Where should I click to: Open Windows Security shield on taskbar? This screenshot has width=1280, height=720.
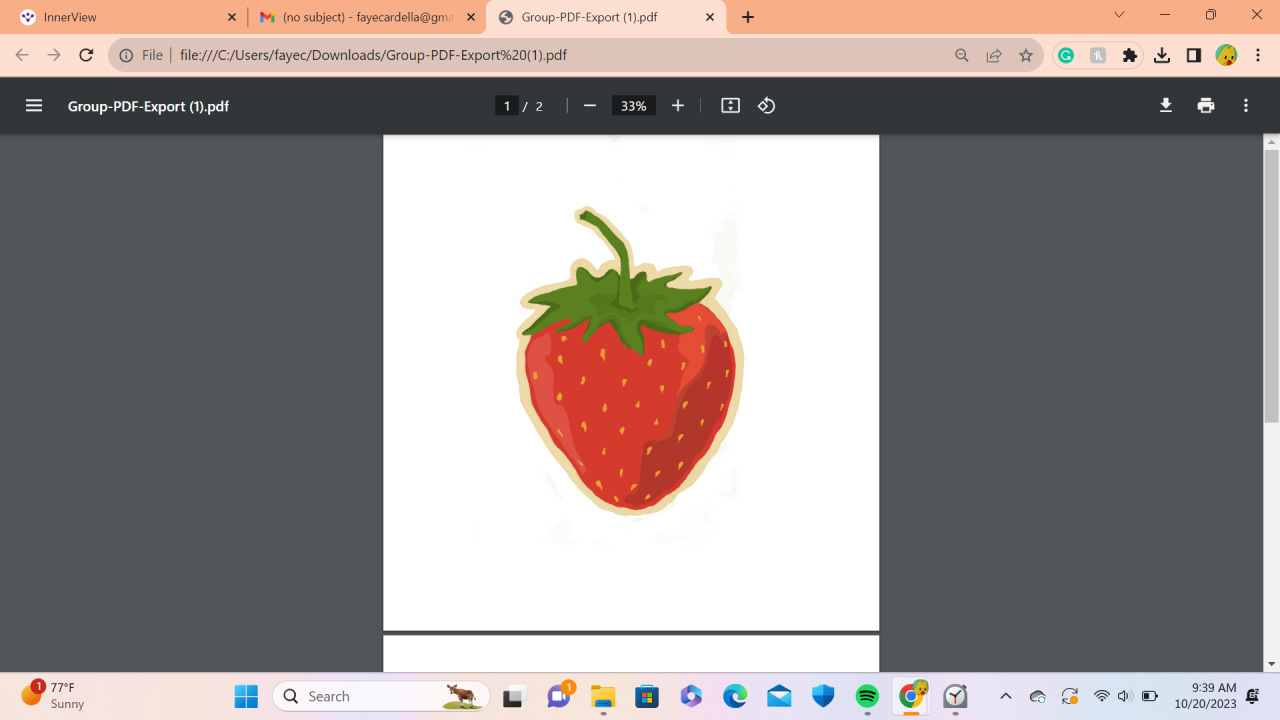(x=823, y=696)
